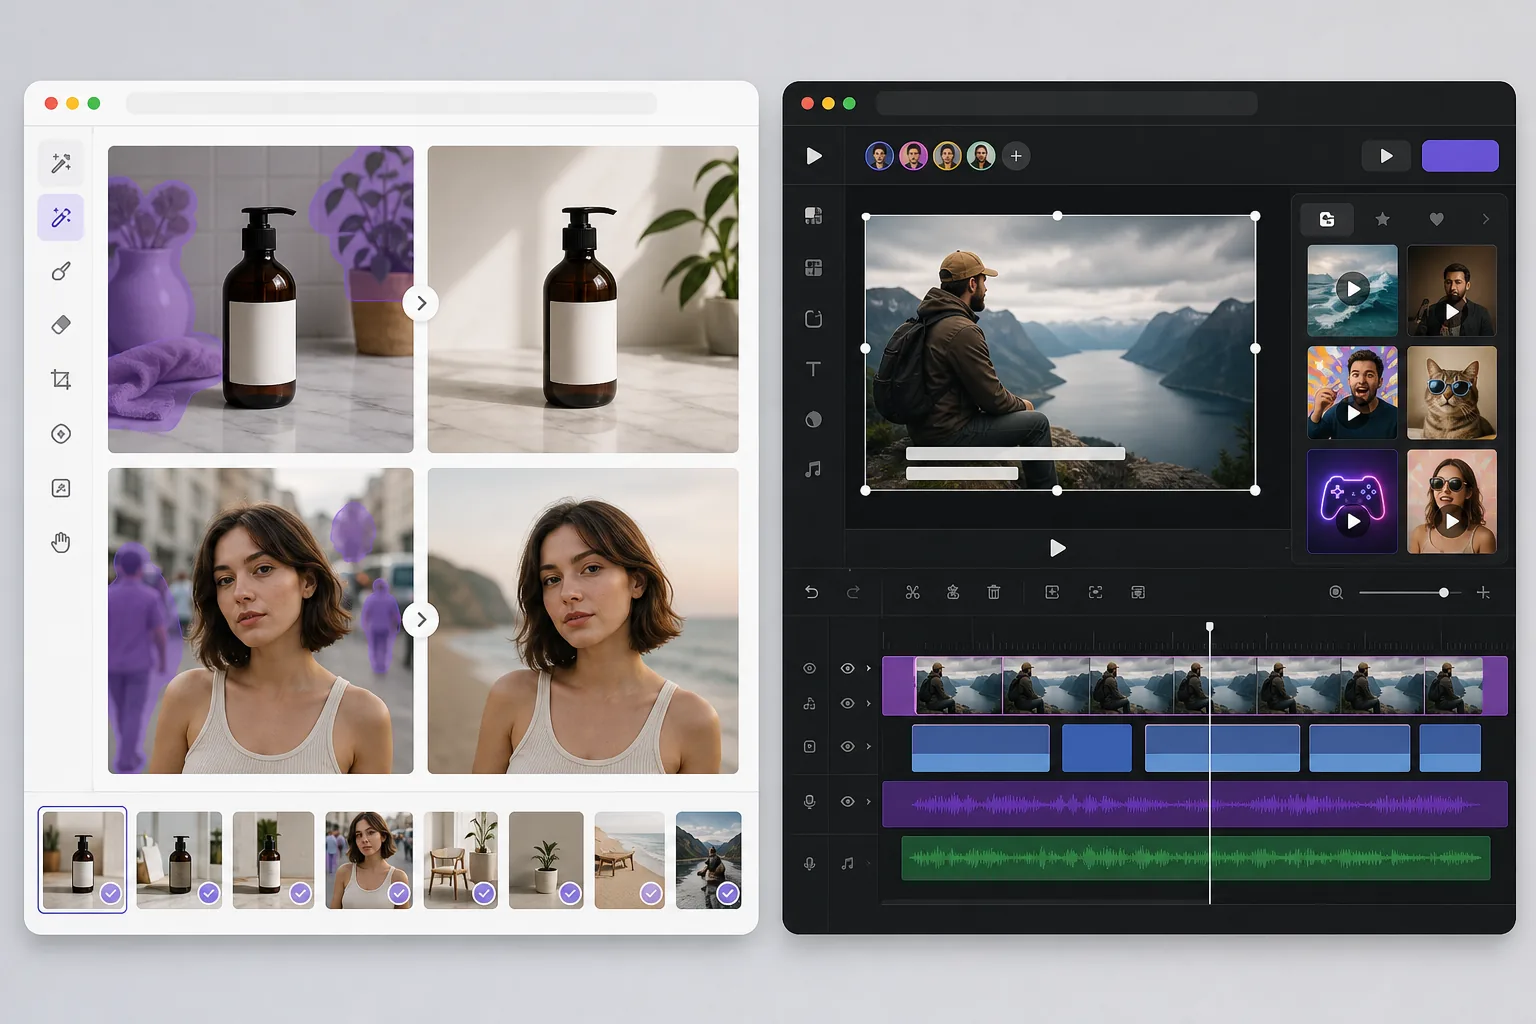
Task: Switch to the star favorites tab
Action: 1383,219
